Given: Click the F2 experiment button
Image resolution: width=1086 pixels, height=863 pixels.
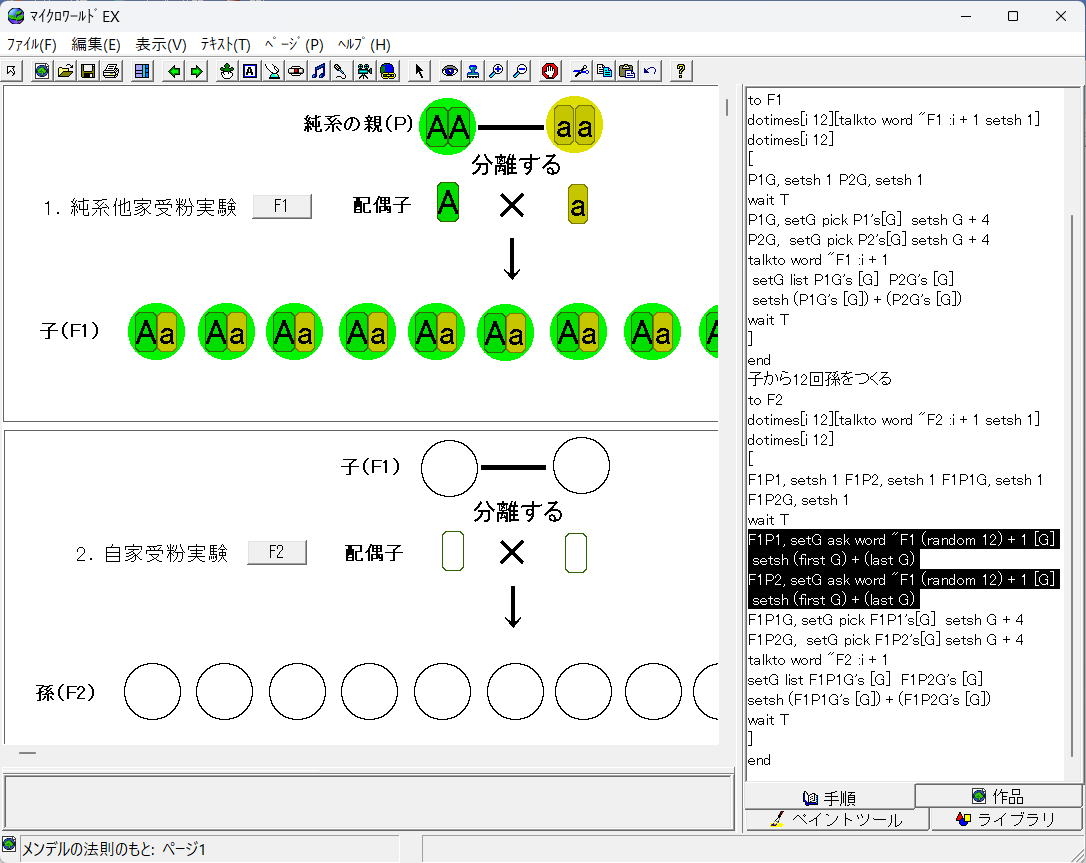Looking at the screenshot, I should [276, 552].
